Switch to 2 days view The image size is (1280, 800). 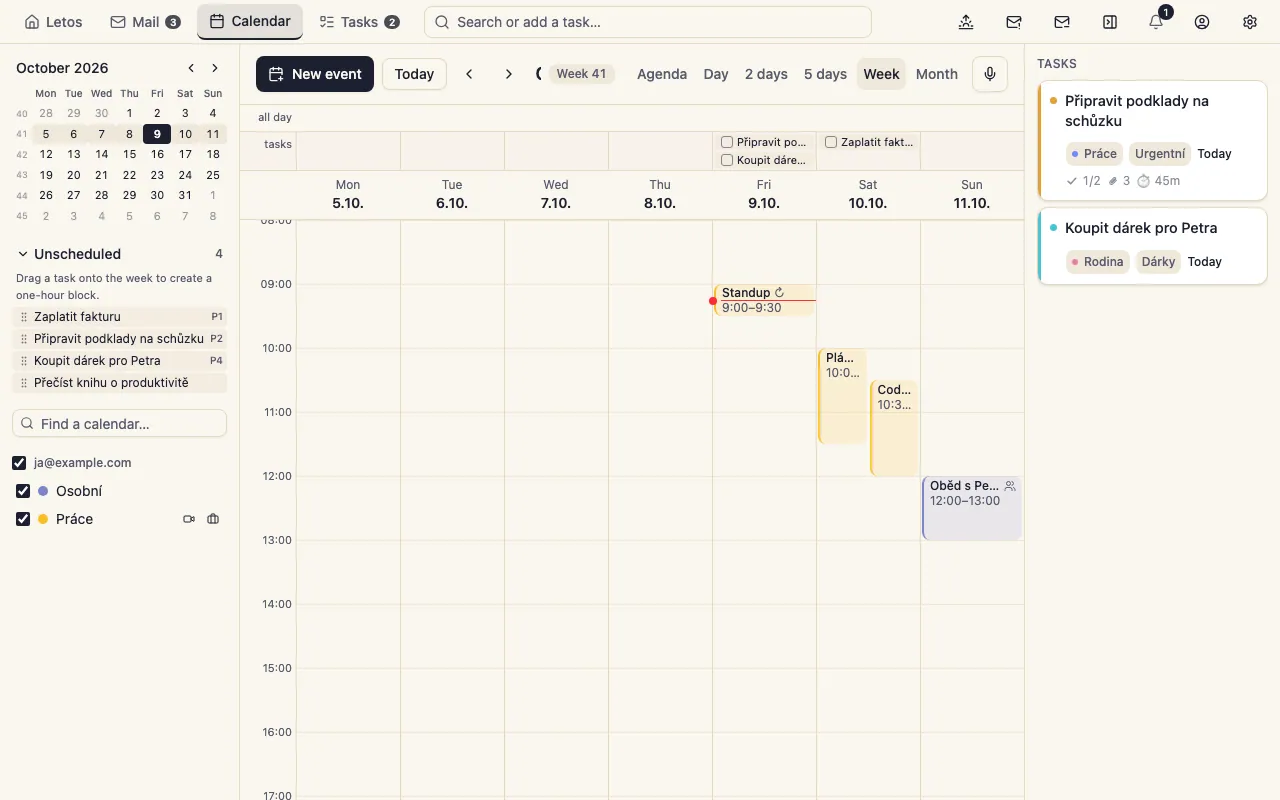[x=766, y=74]
